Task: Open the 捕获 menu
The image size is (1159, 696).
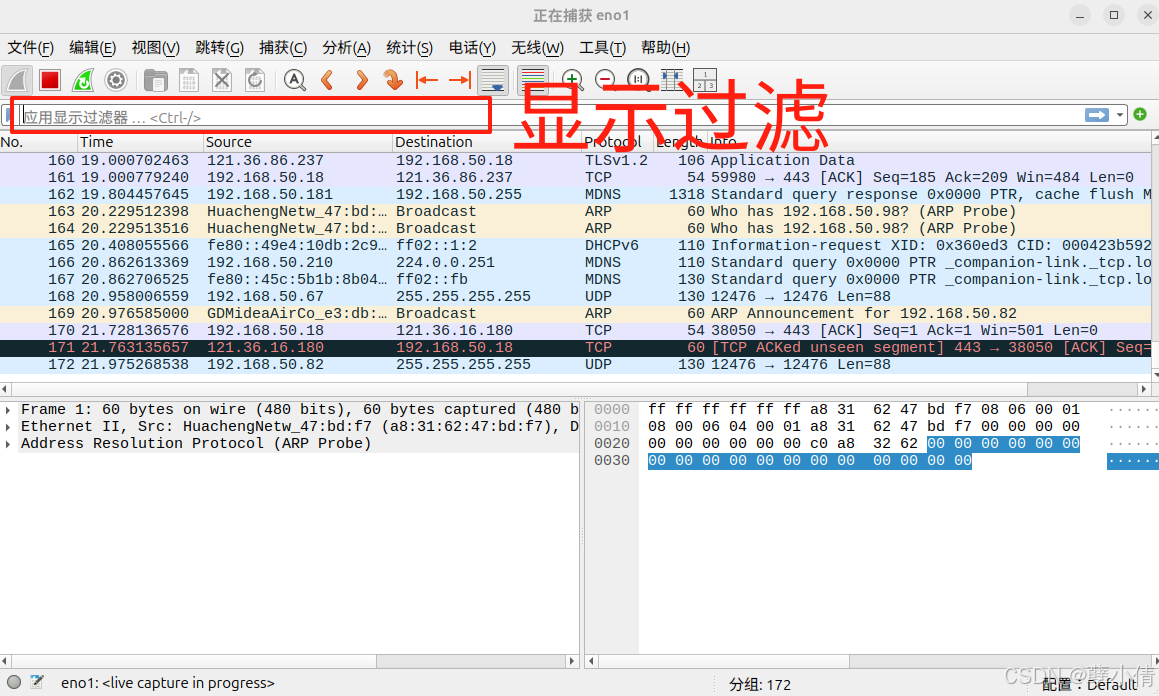Action: click(x=283, y=47)
